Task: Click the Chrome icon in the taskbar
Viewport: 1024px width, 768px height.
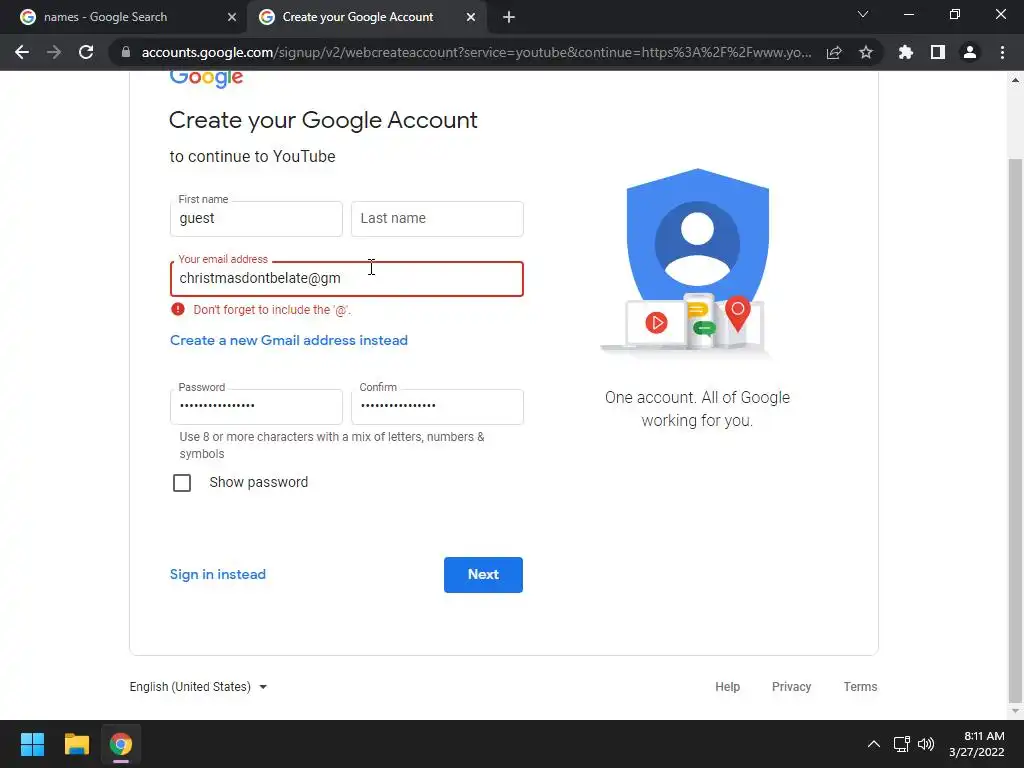Action: [121, 744]
